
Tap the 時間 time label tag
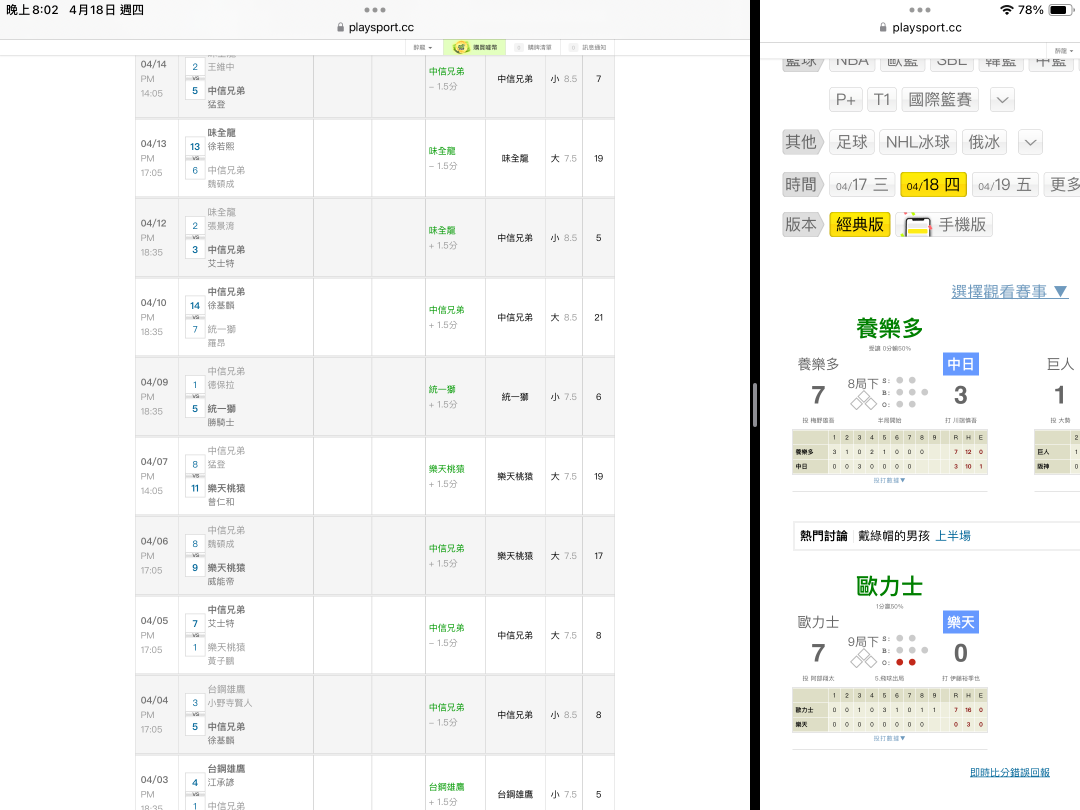tap(802, 185)
